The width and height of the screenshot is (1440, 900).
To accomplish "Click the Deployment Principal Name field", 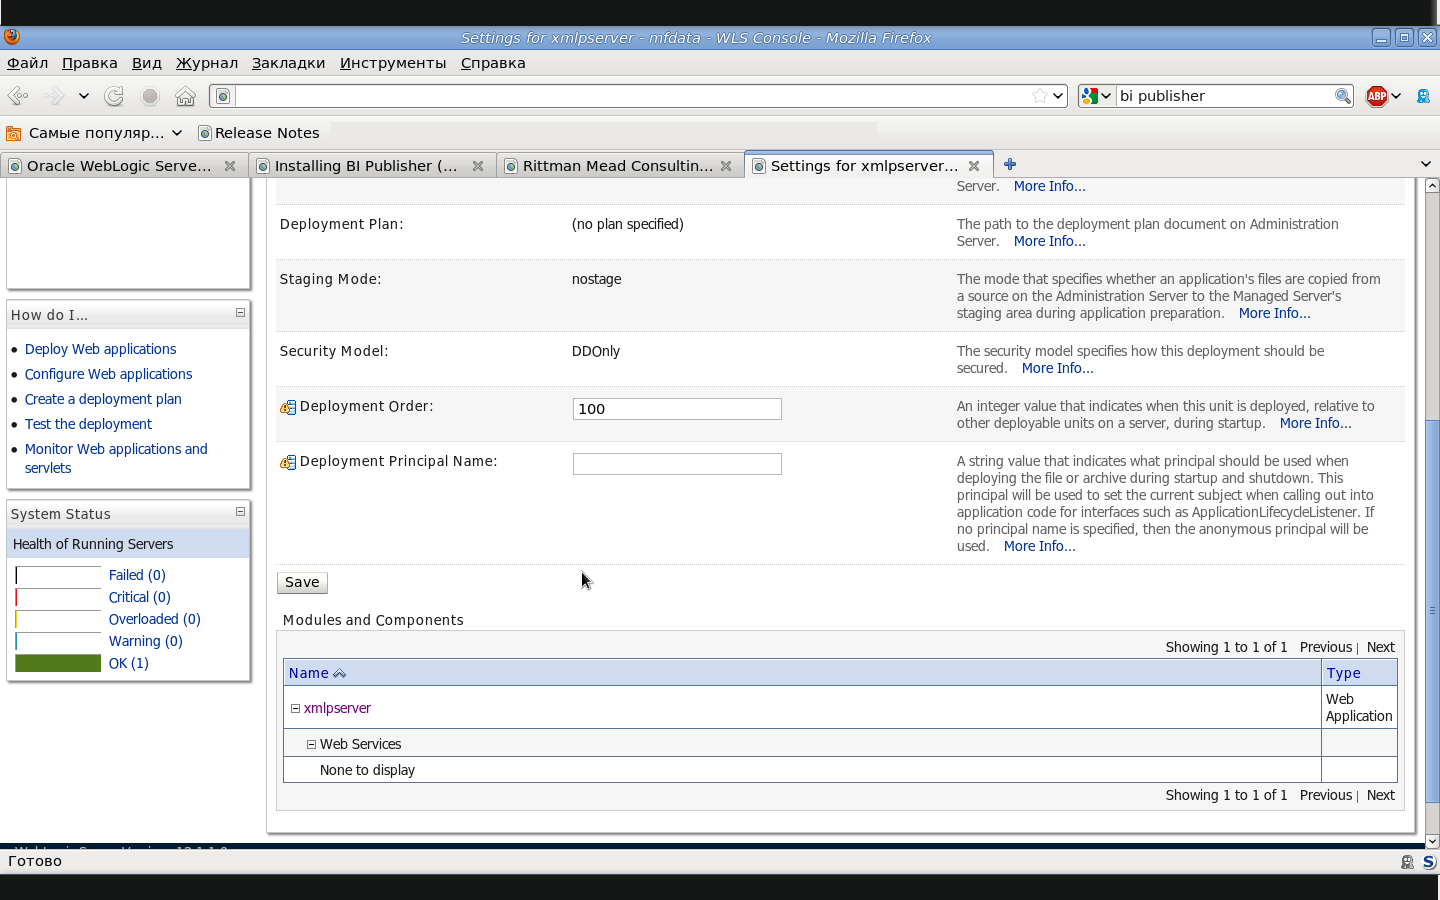I will pyautogui.click(x=677, y=464).
